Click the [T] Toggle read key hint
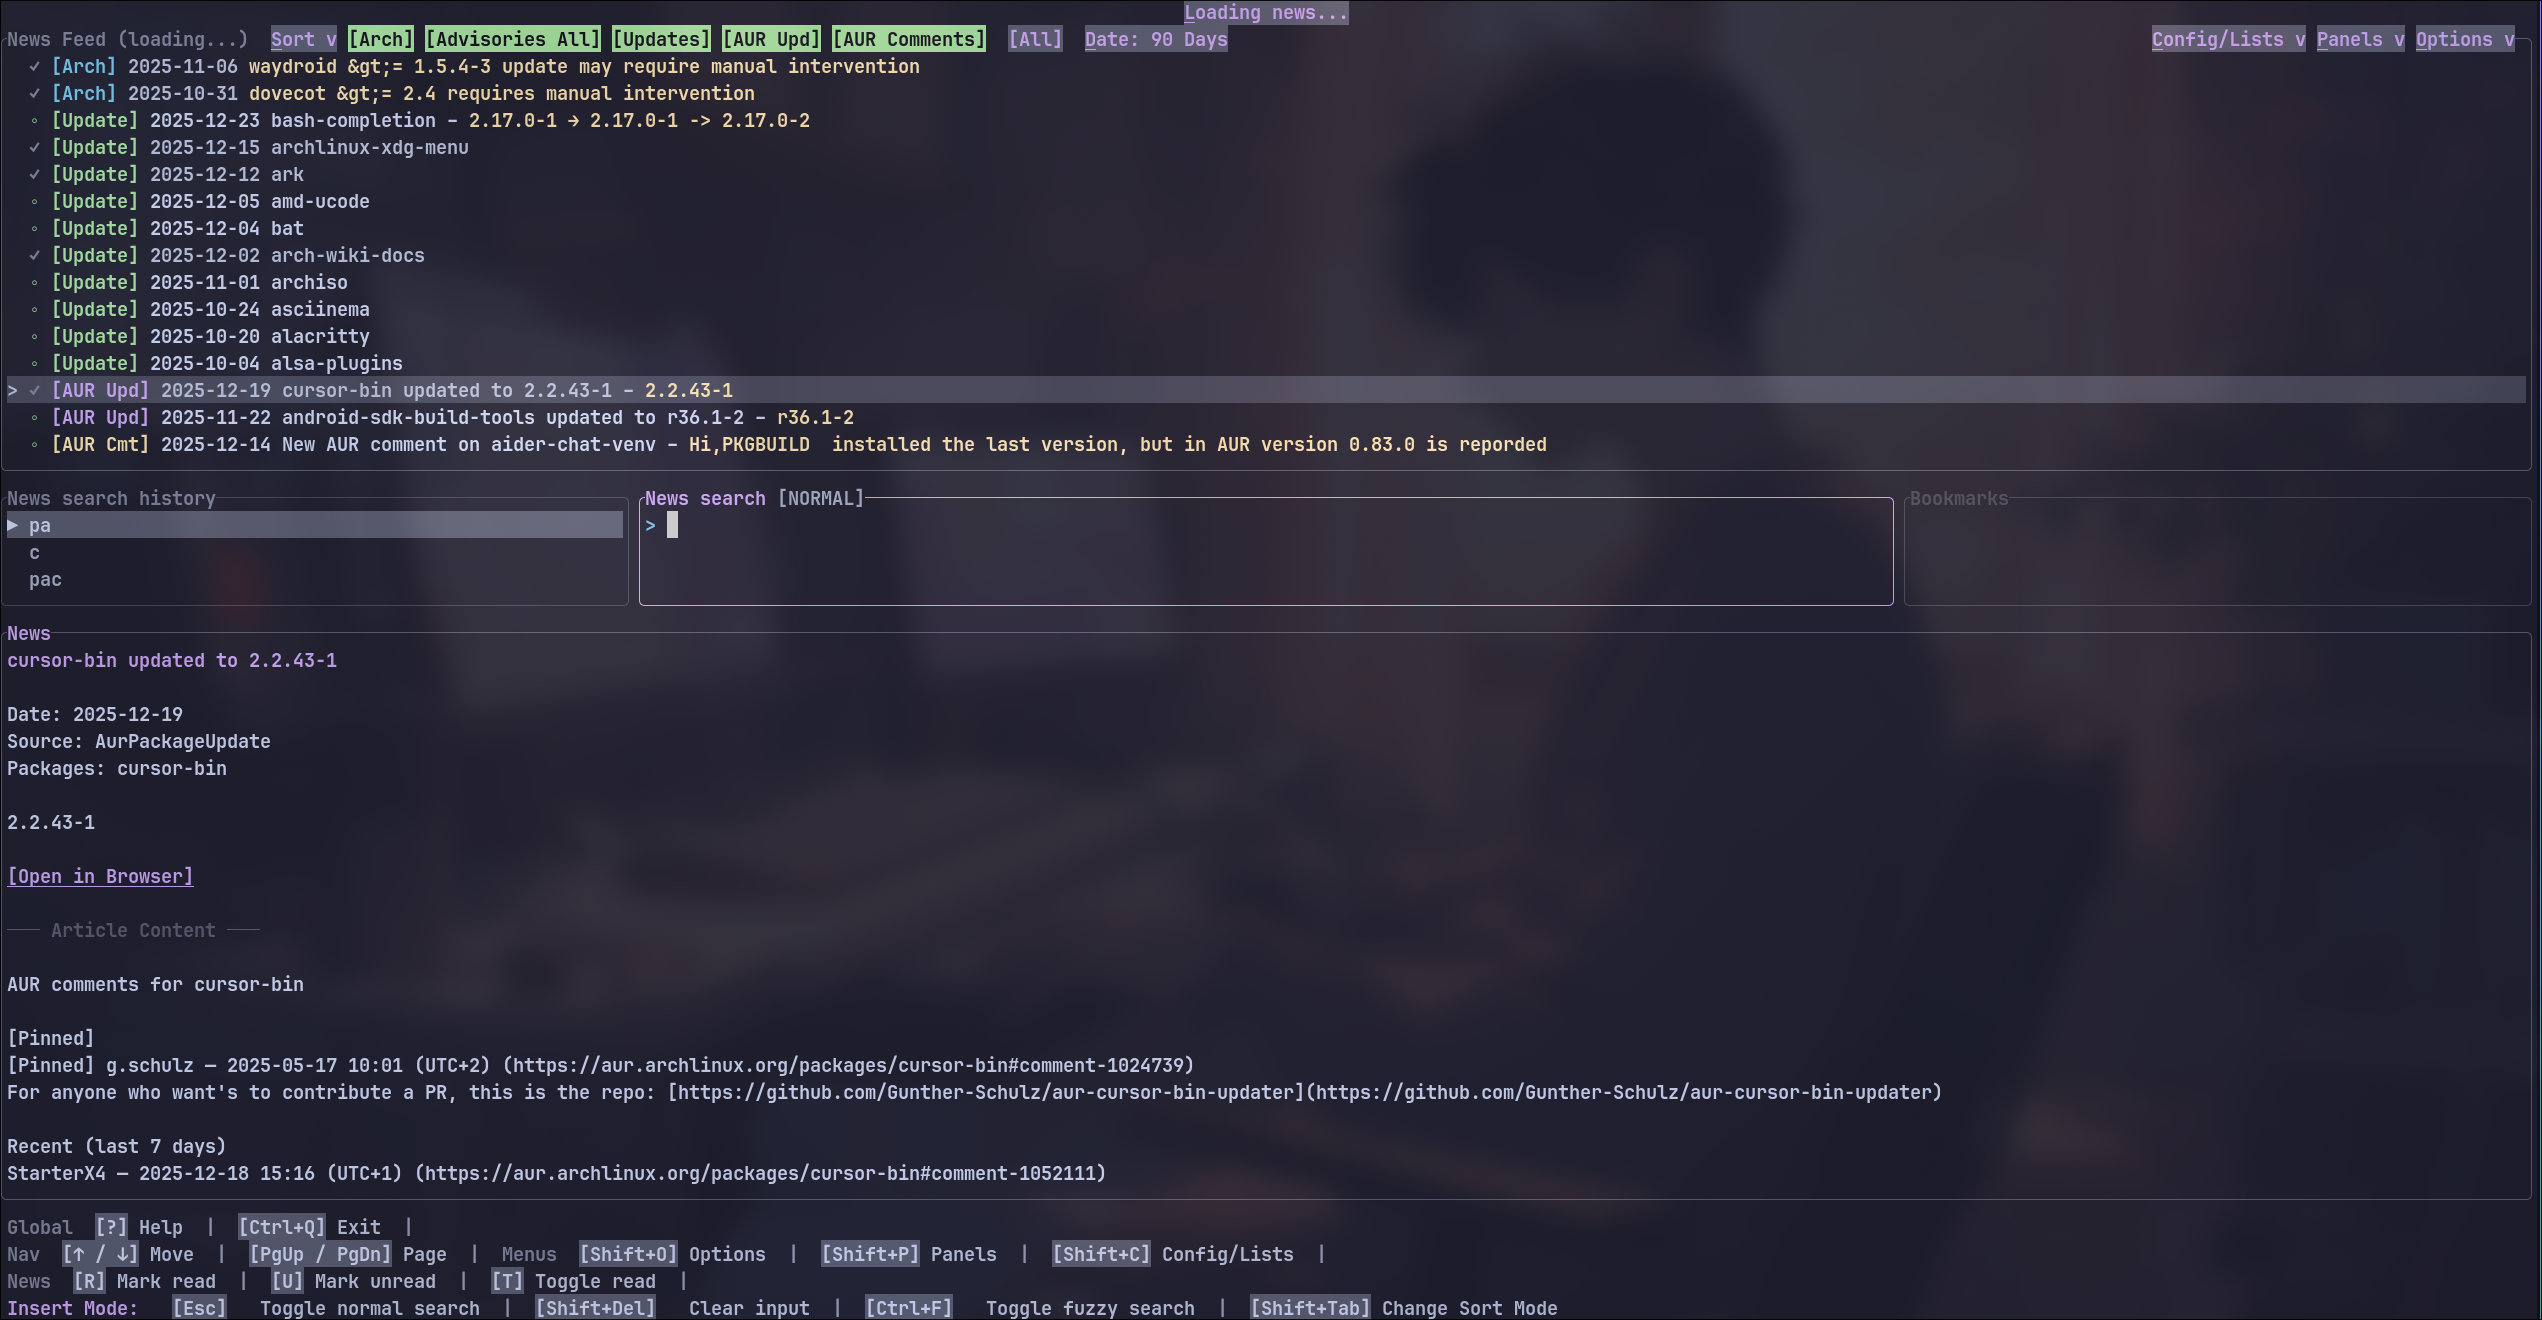 point(573,1281)
